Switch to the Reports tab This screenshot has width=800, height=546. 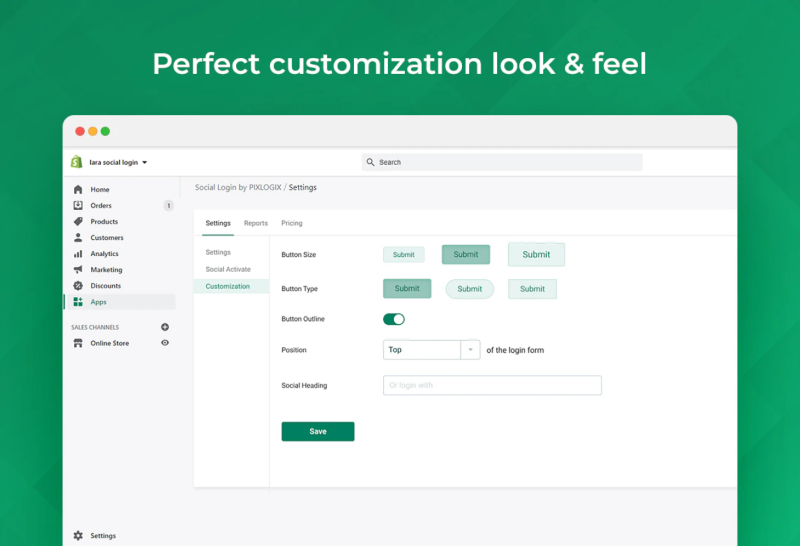coord(256,223)
